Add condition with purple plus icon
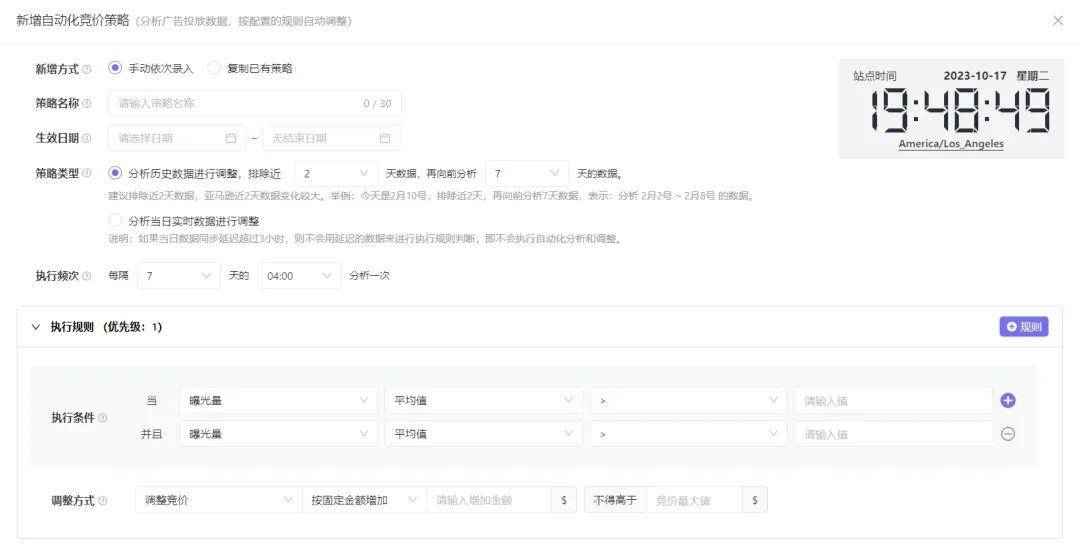This screenshot has width=1080, height=550. point(1008,401)
